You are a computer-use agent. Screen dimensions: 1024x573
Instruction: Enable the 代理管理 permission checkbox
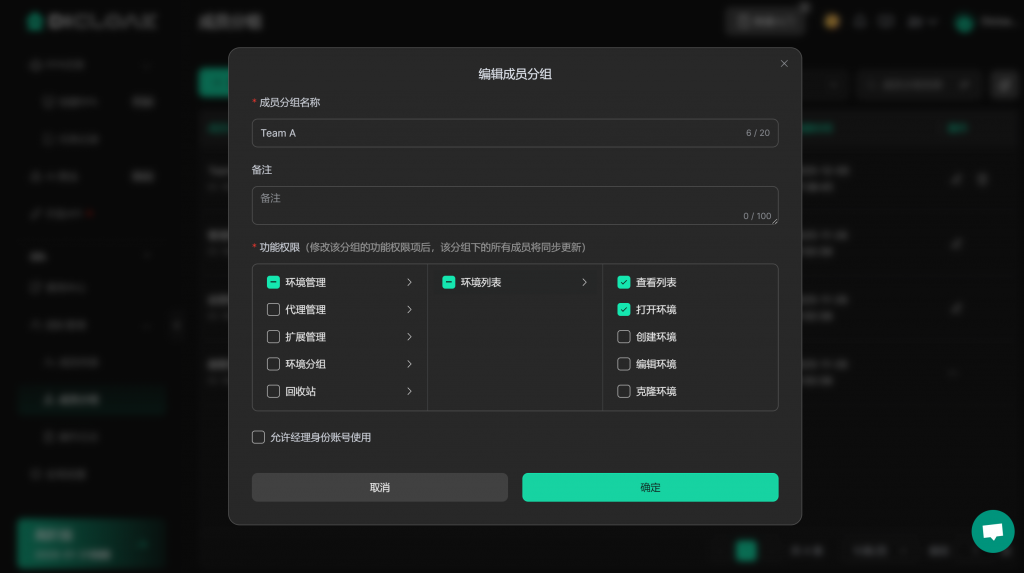tap(273, 310)
